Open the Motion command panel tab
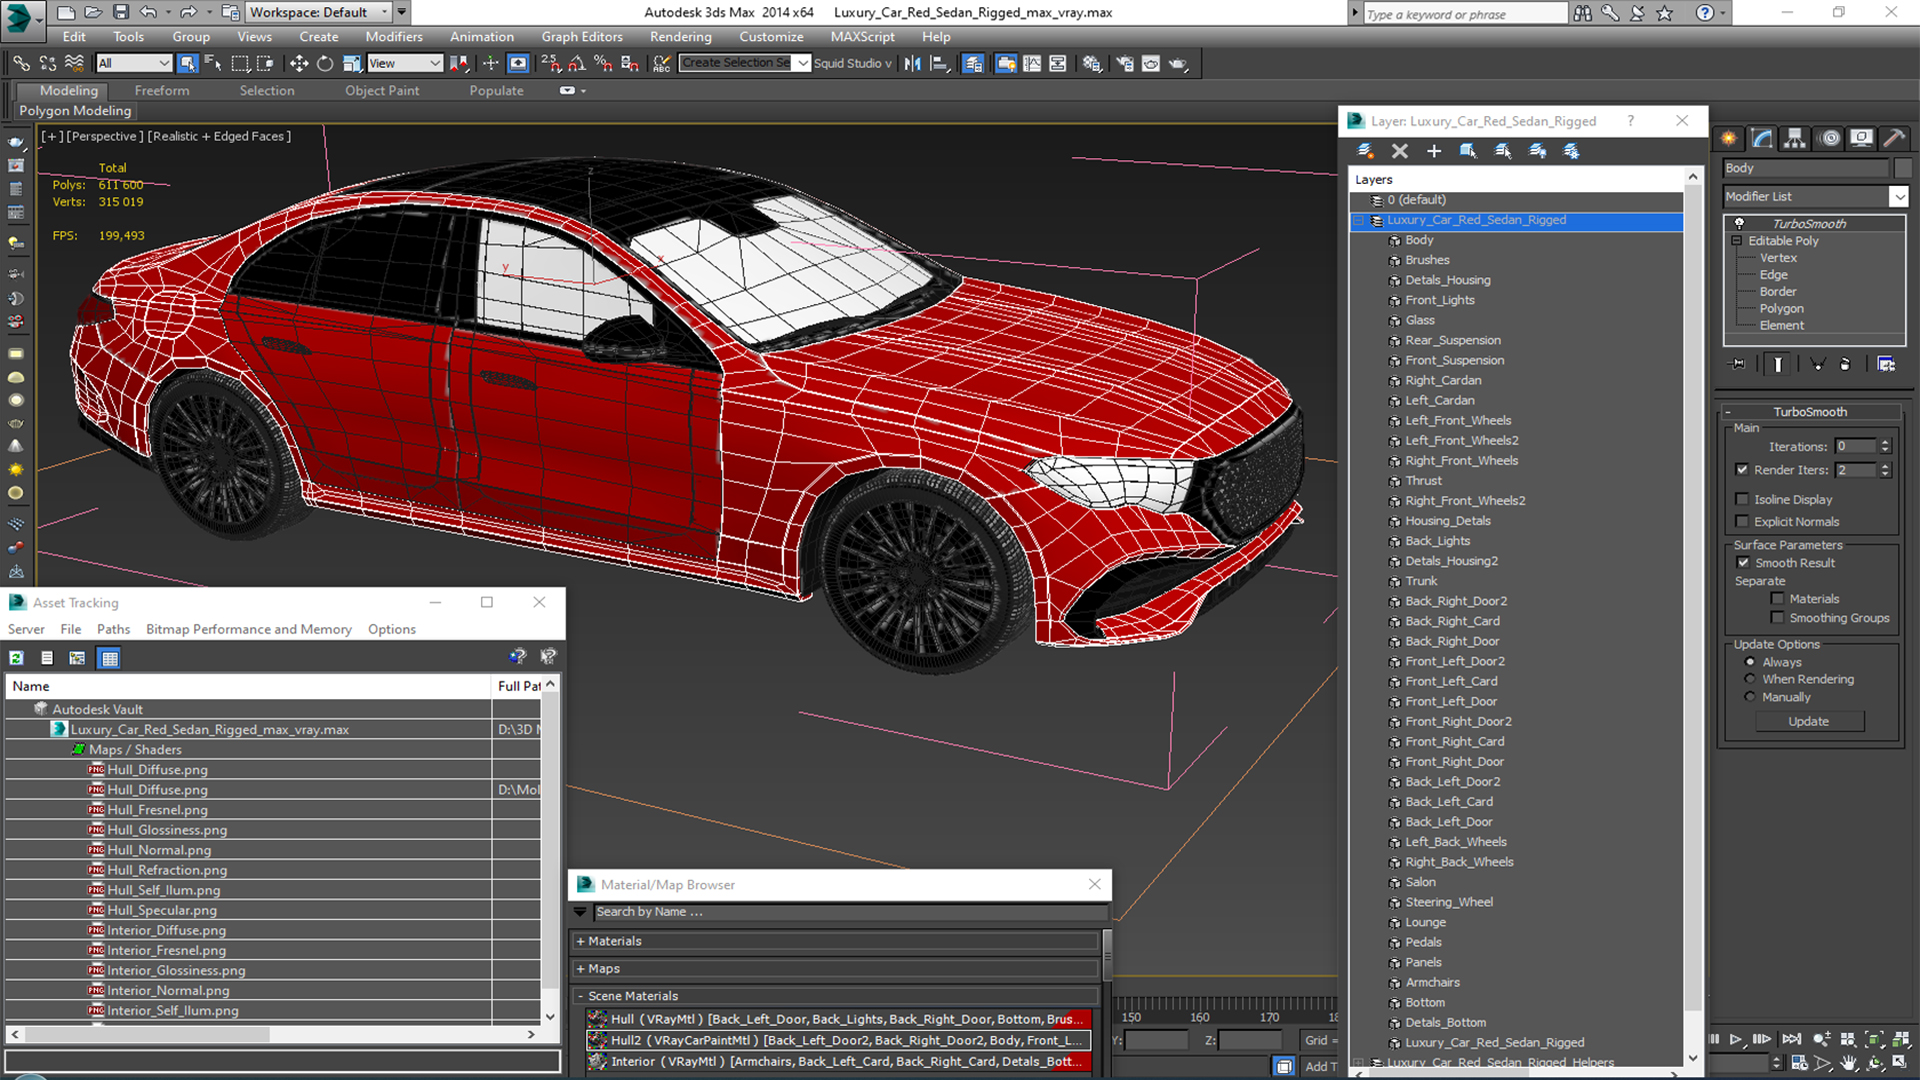Image resolution: width=1920 pixels, height=1080 pixels. pos(1829,138)
